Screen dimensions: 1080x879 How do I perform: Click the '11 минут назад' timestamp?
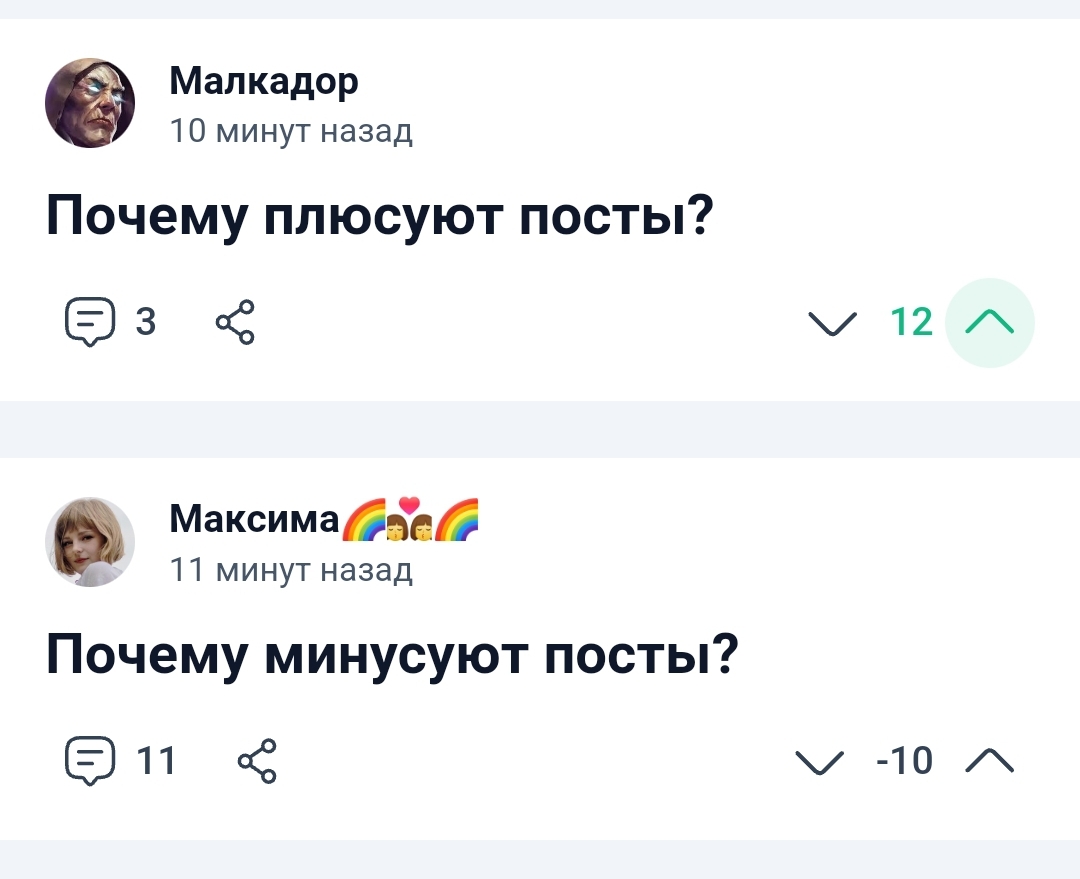pos(291,570)
